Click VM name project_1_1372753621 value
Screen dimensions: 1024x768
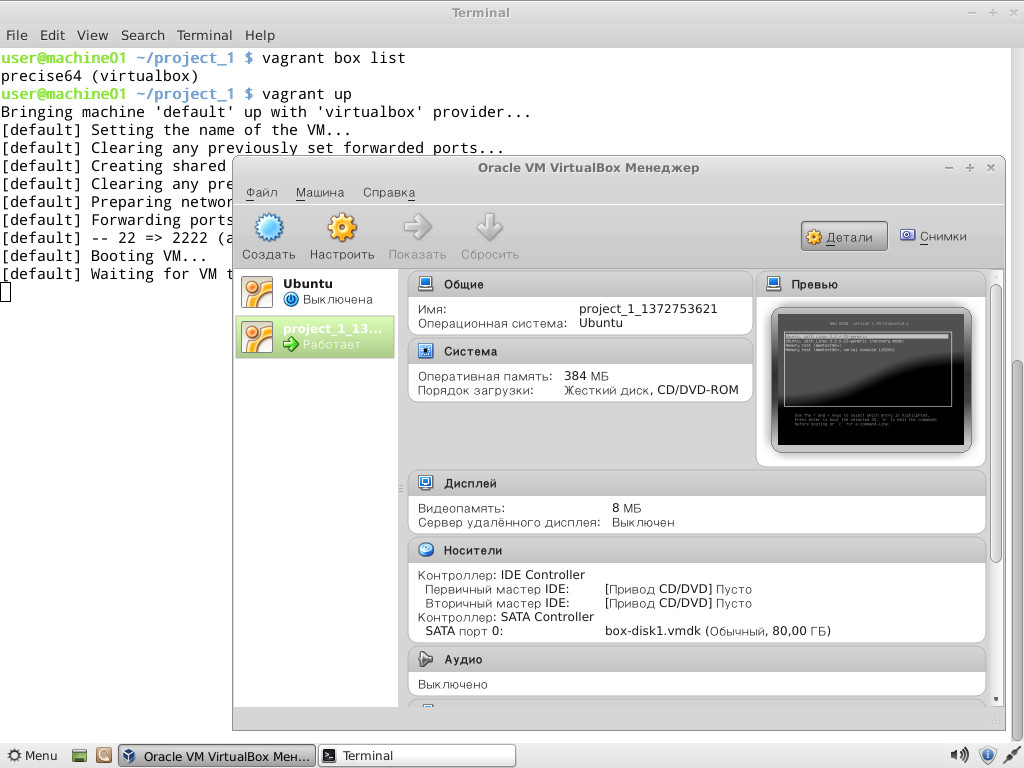648,309
